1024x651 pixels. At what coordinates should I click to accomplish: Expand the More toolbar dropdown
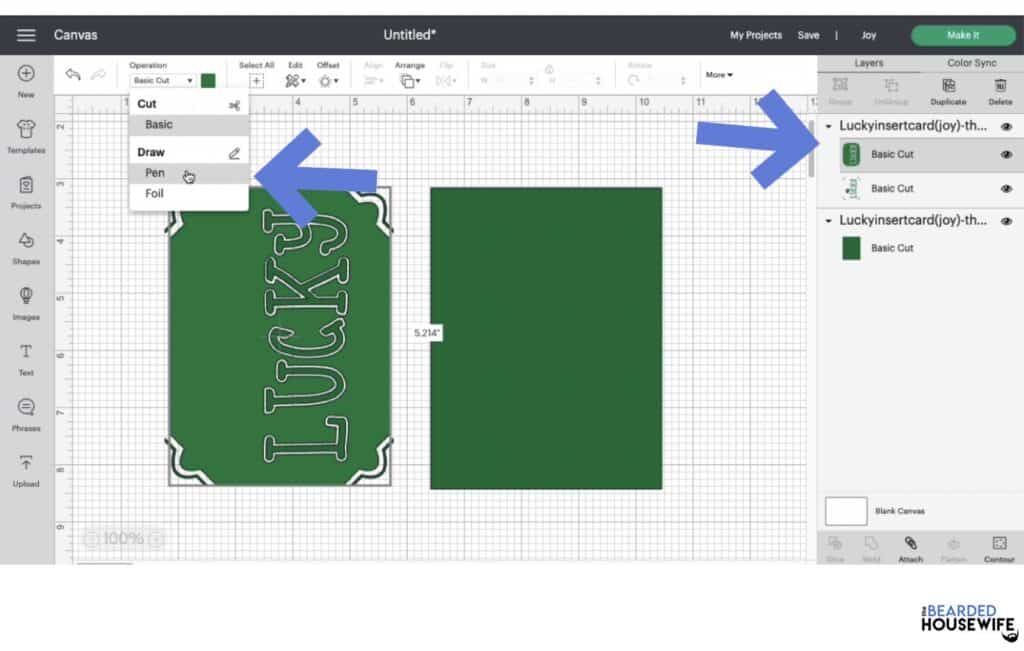coord(719,75)
